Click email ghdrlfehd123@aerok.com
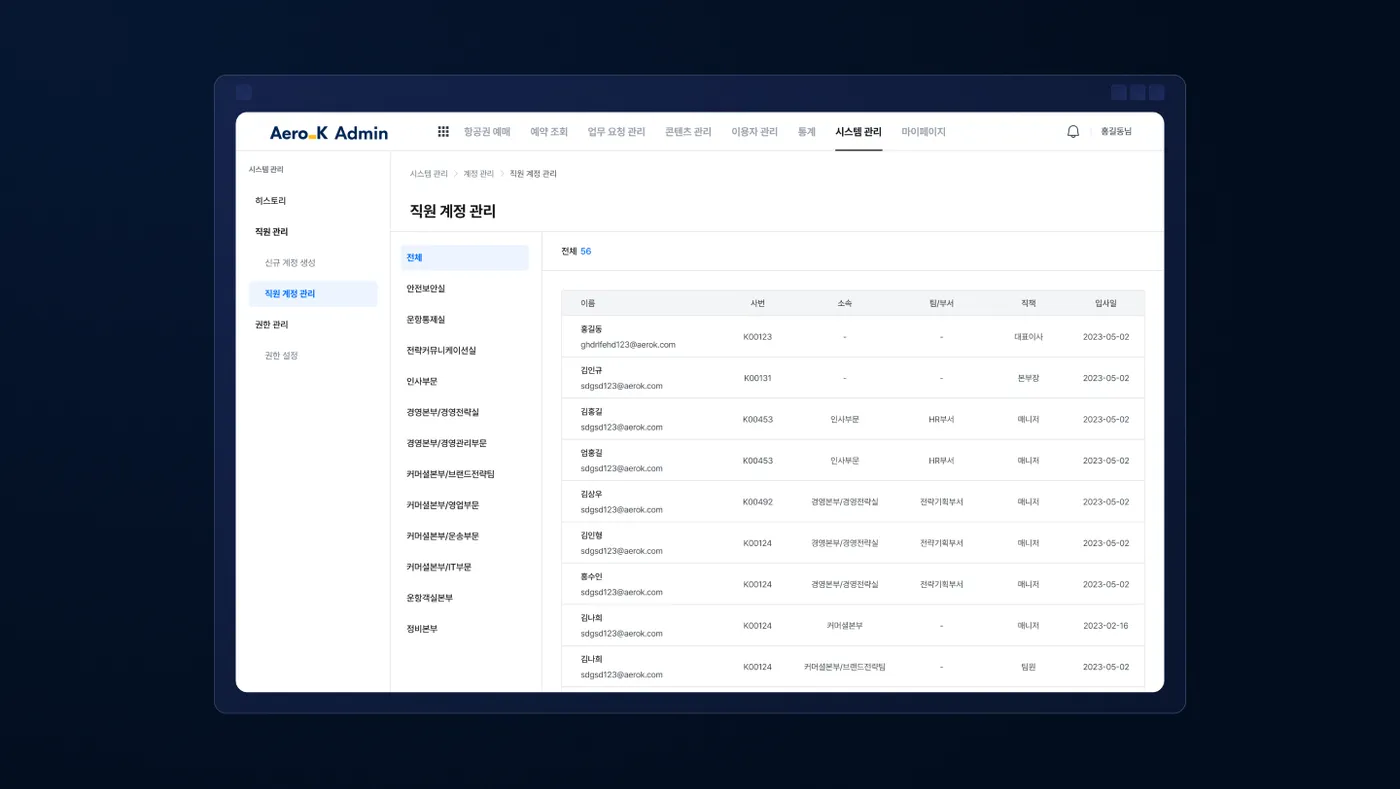Screen dimensions: 1400x789 coord(628,345)
